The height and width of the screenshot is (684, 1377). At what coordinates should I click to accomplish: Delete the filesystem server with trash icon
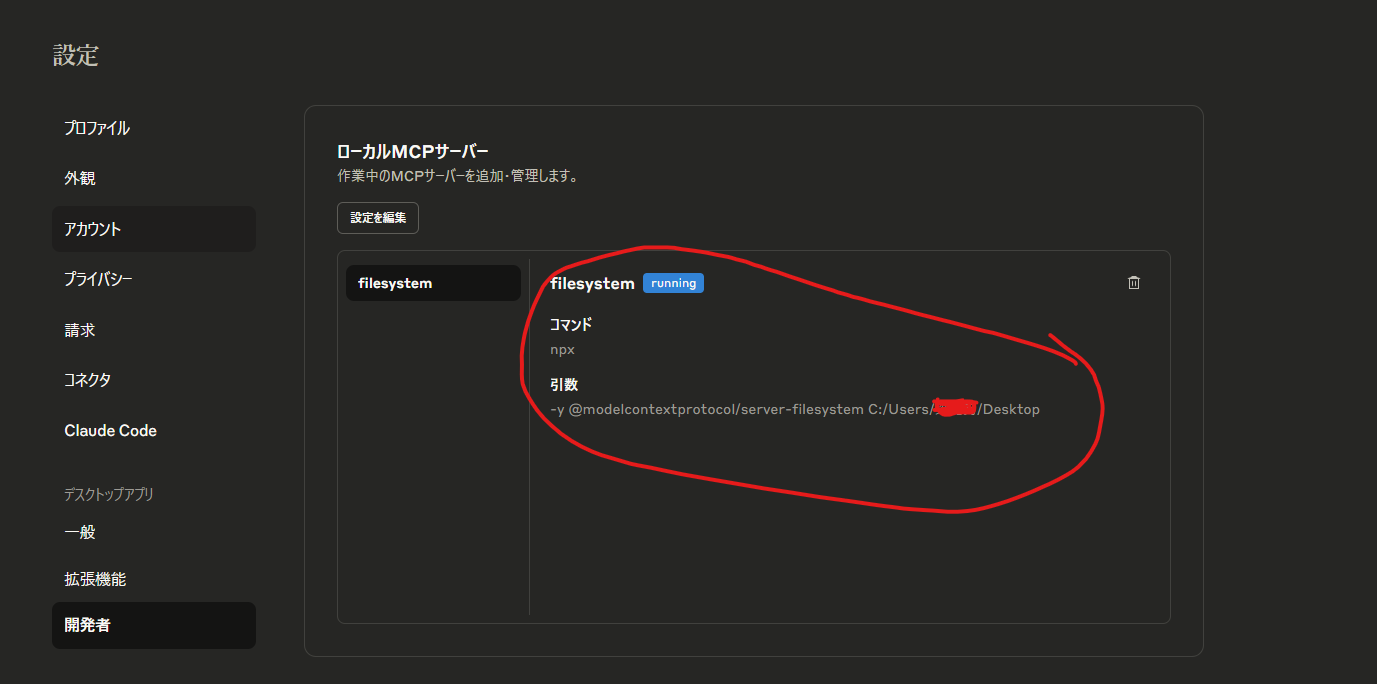click(1133, 283)
